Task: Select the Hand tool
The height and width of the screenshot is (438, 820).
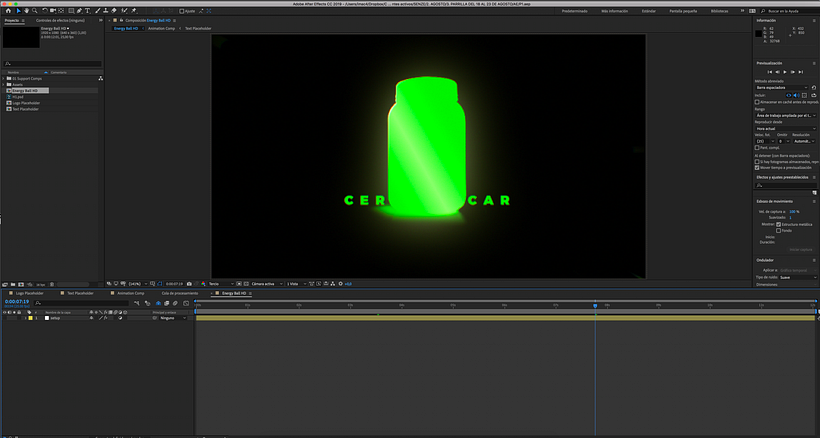Action: 26,10
